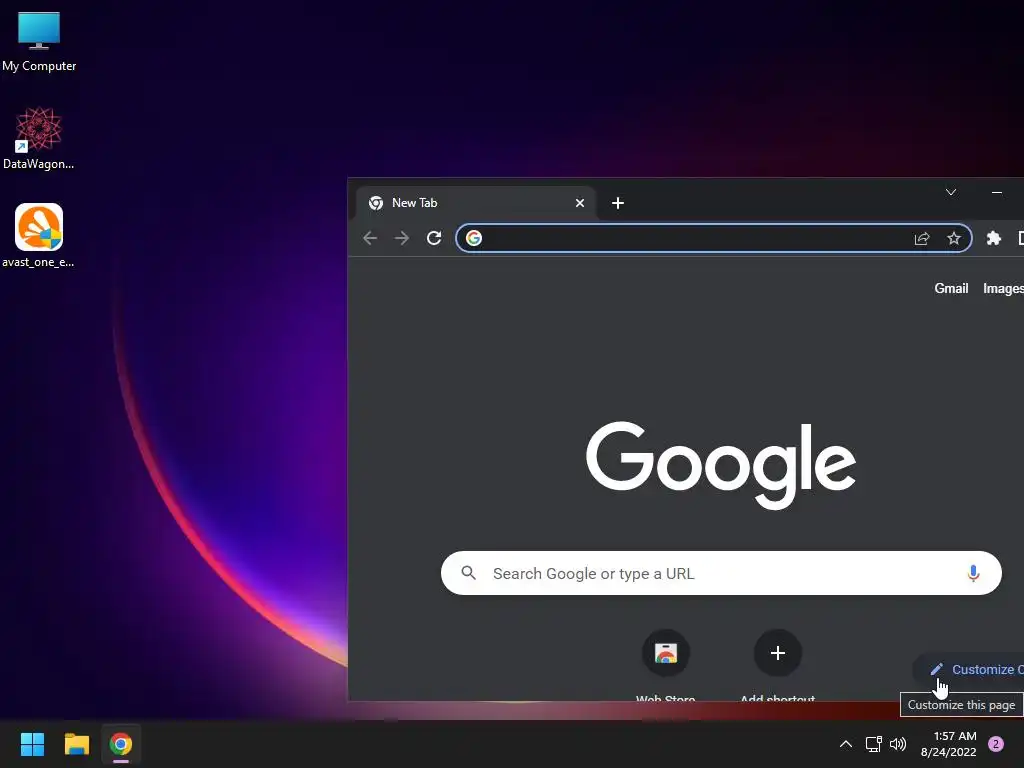1024x768 pixels.
Task: Click the Chrome forward arrow
Action: [402, 238]
